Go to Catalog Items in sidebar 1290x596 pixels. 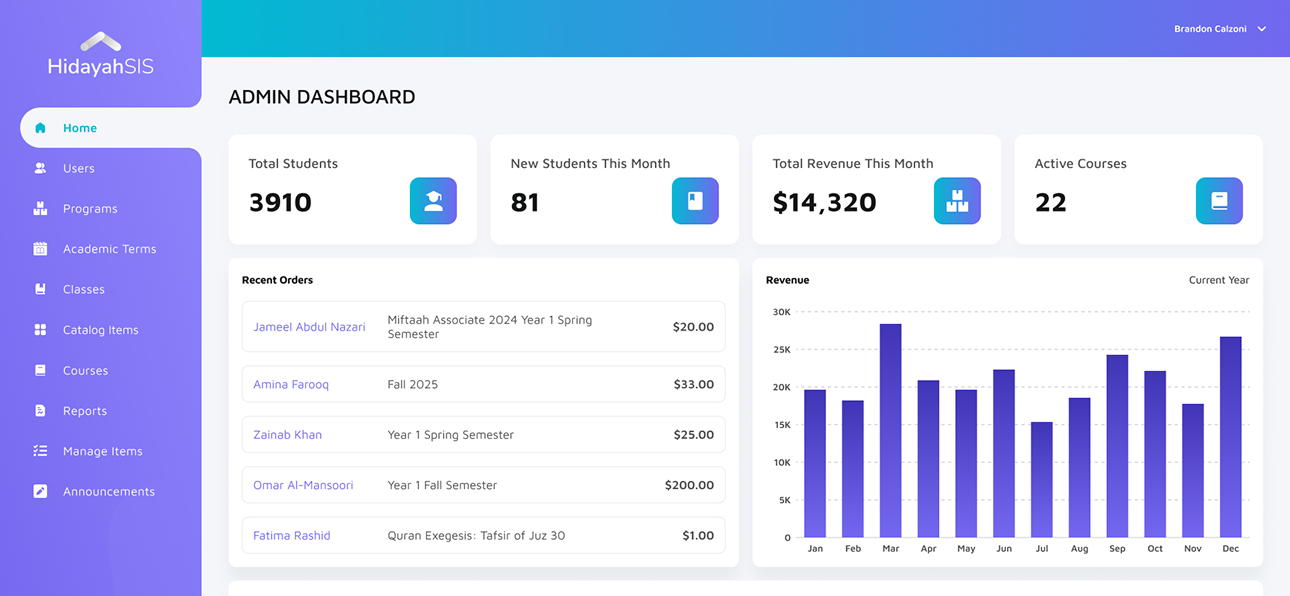[x=100, y=330]
